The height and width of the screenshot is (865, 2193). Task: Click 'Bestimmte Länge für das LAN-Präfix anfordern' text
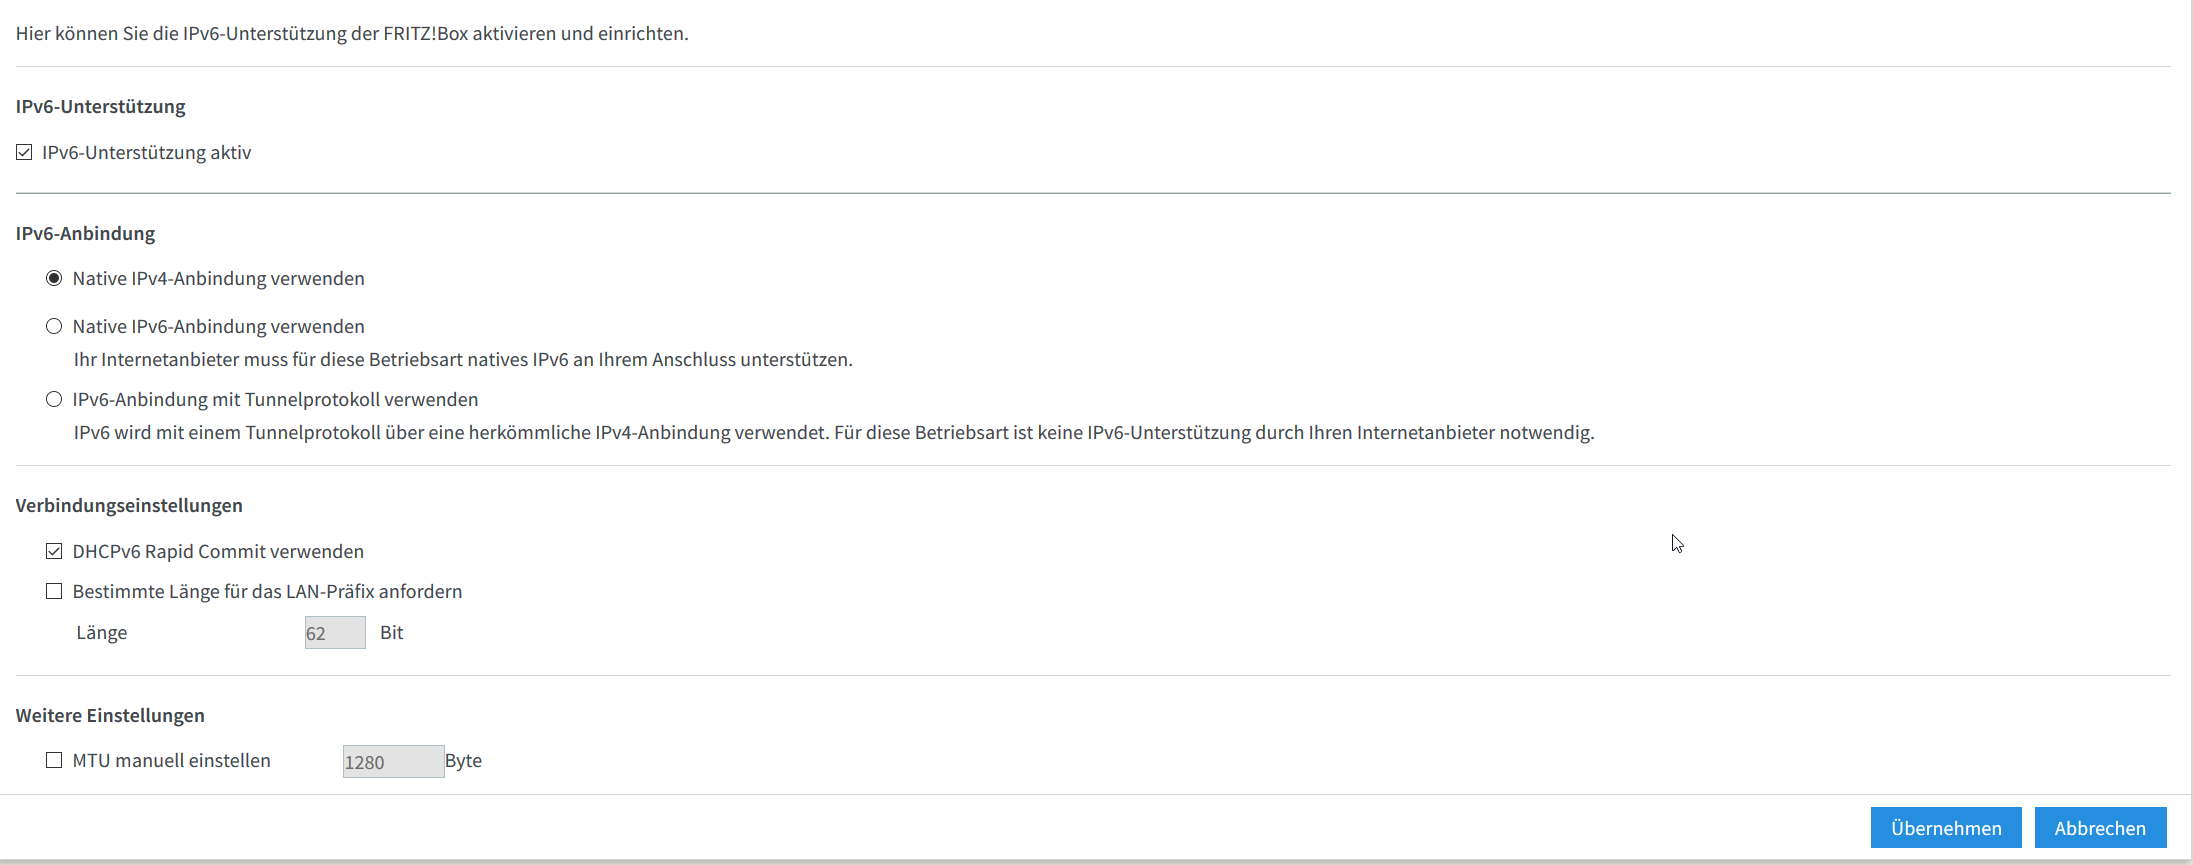267,591
